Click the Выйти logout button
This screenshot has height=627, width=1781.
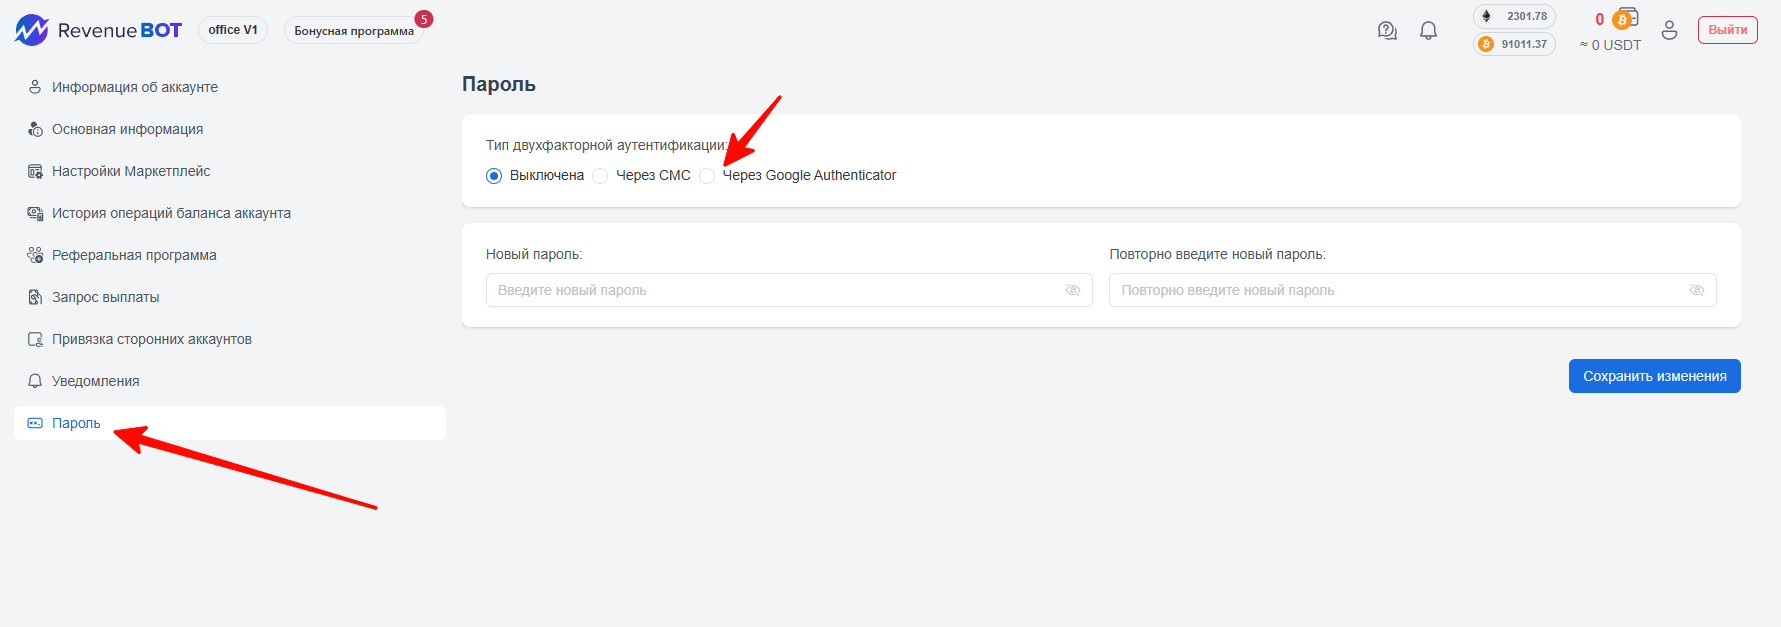(x=1727, y=30)
